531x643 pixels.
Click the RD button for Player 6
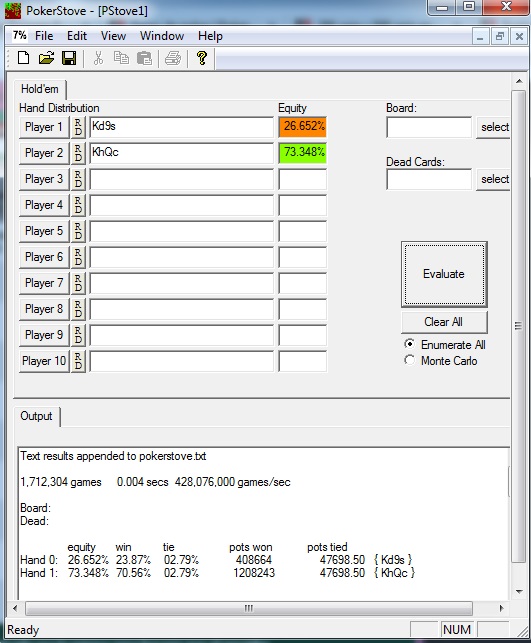click(78, 257)
